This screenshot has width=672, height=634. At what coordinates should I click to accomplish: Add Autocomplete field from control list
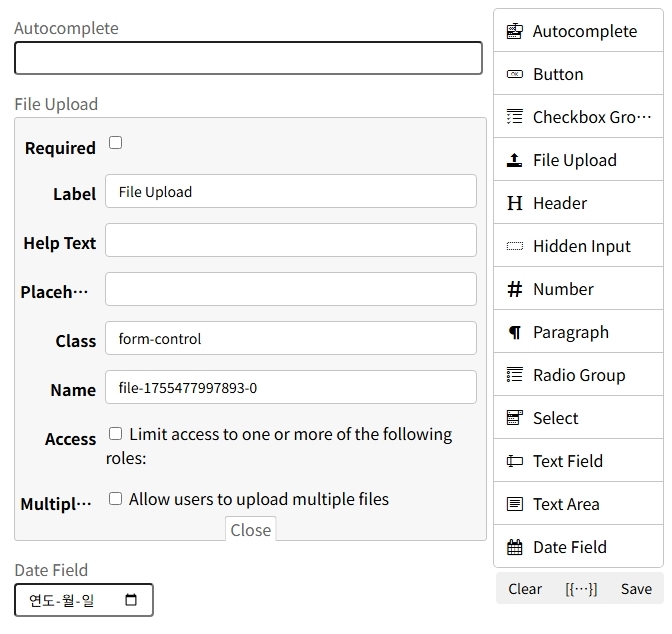[x=578, y=31]
